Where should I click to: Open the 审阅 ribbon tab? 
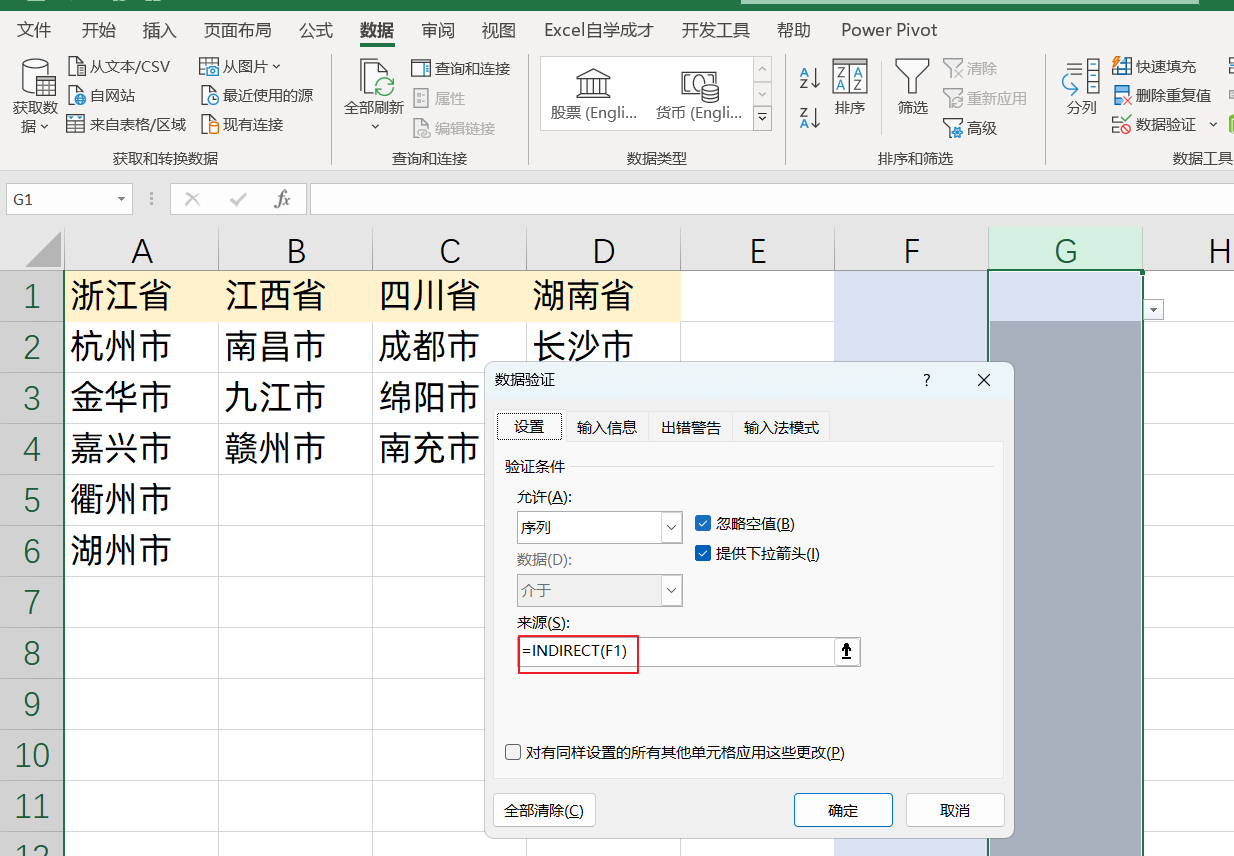[x=438, y=30]
